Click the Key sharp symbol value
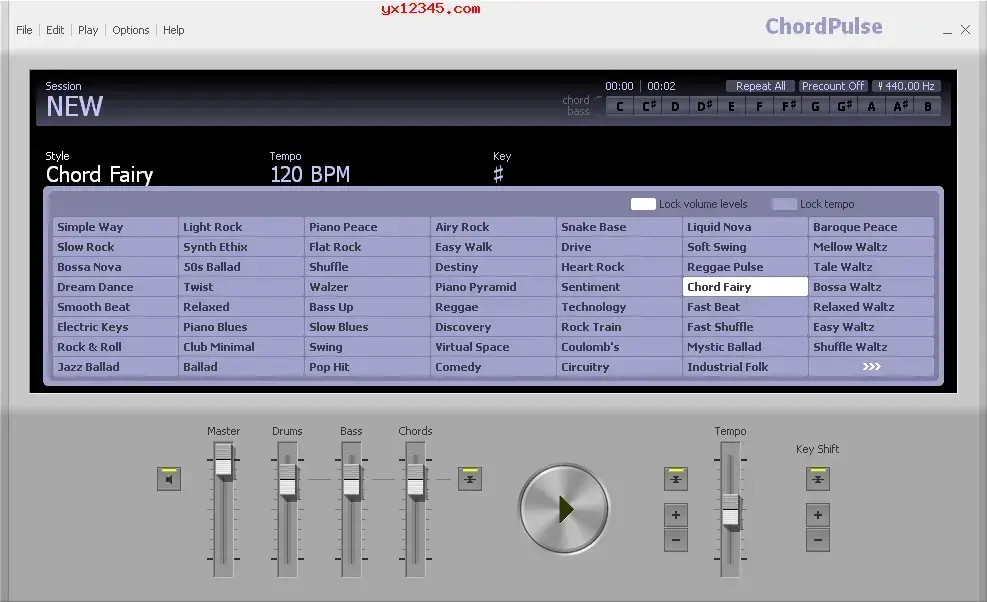The width and height of the screenshot is (987, 602). (x=499, y=174)
